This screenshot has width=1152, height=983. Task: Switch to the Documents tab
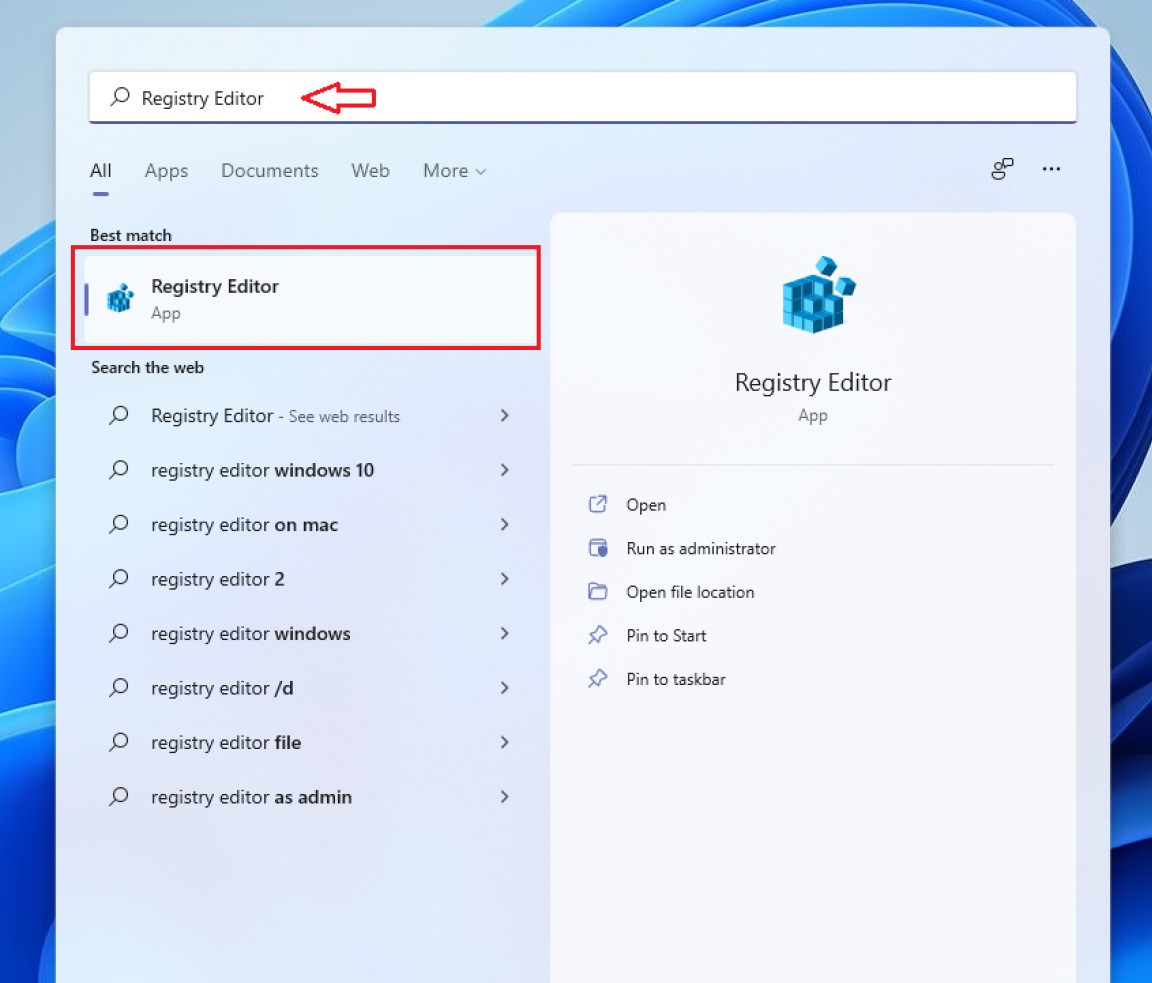pyautogui.click(x=269, y=171)
